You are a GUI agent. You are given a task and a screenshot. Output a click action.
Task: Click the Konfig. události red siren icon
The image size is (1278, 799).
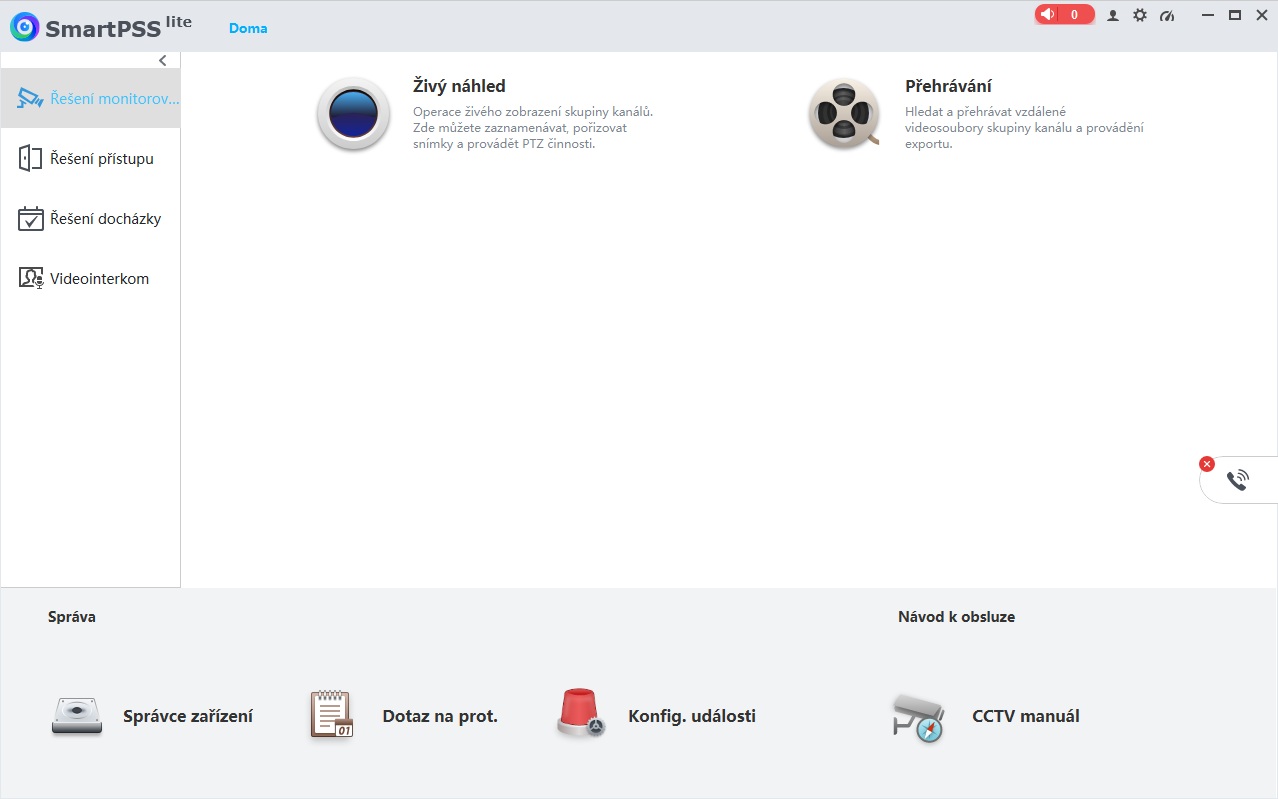point(581,715)
